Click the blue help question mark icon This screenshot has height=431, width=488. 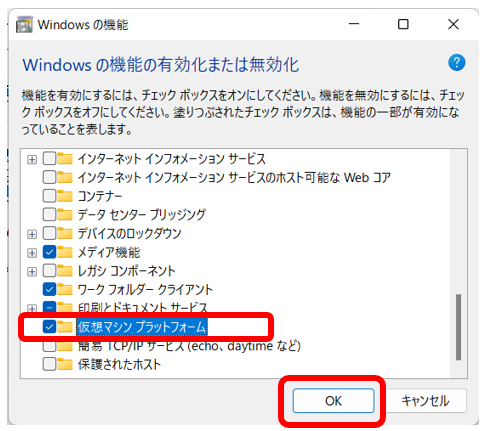coord(456,63)
